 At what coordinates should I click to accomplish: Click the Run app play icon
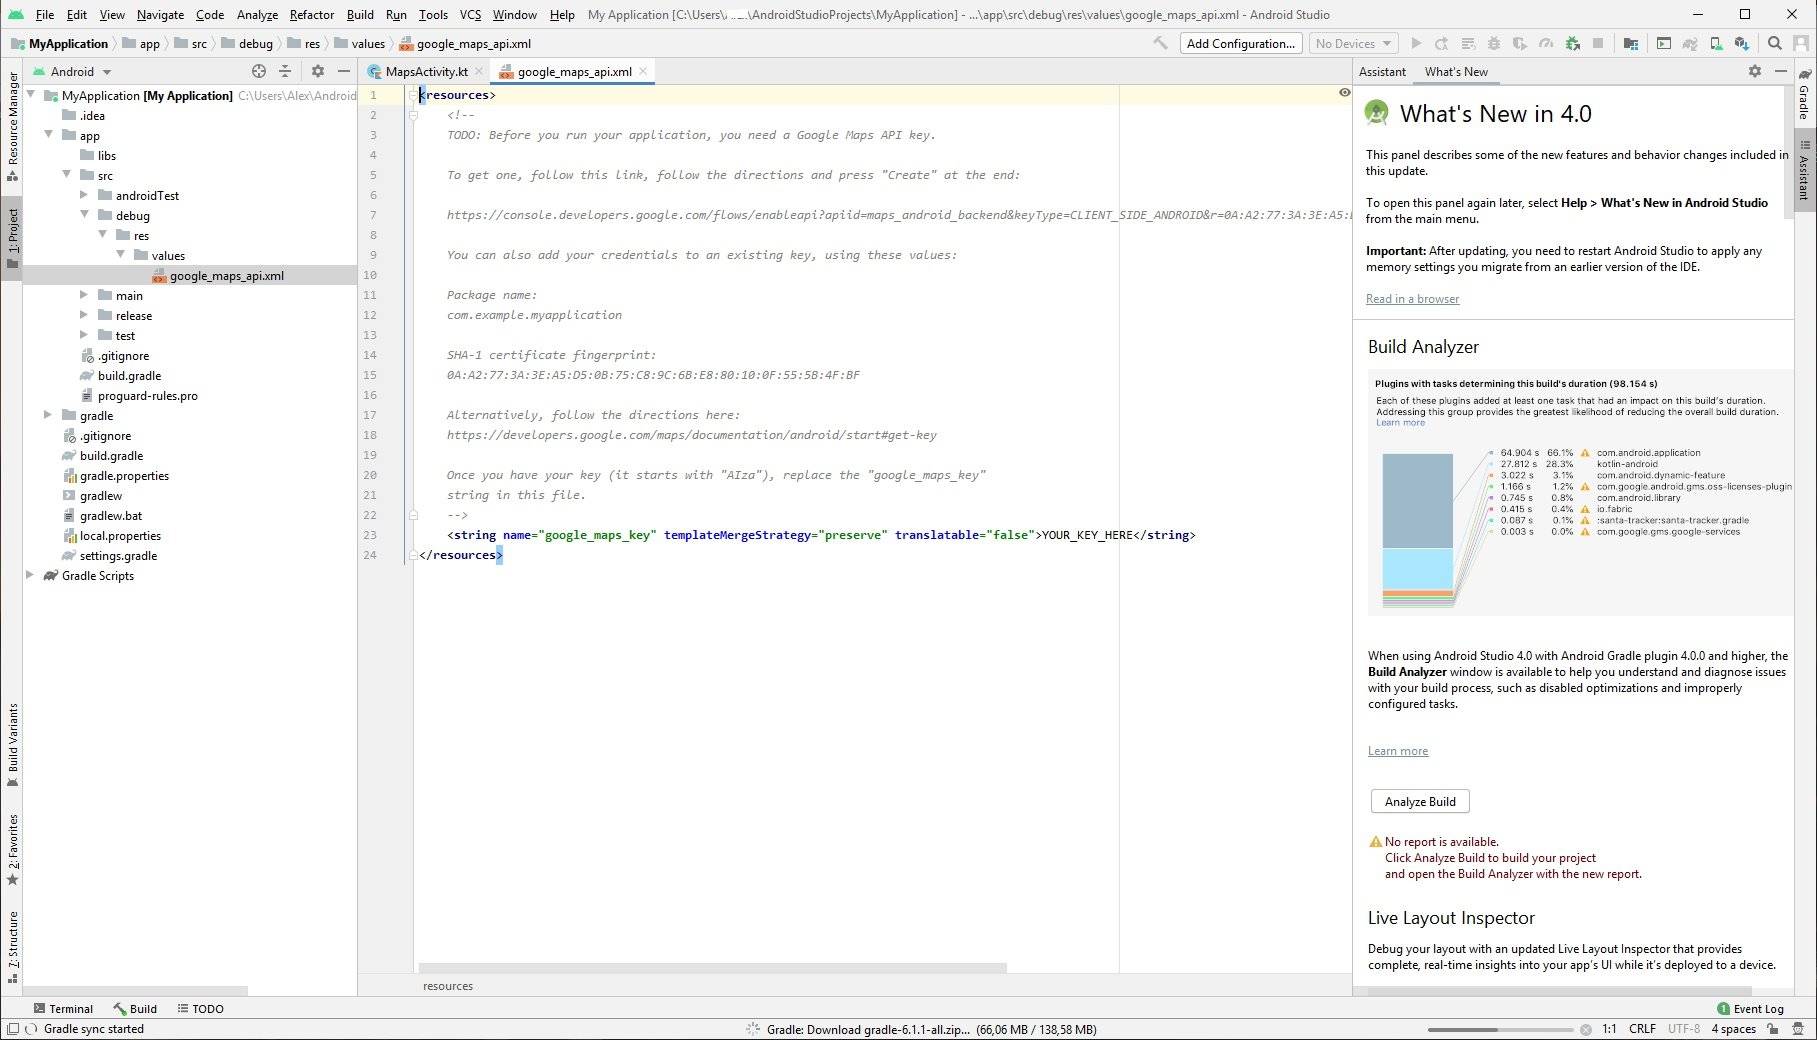[1416, 43]
